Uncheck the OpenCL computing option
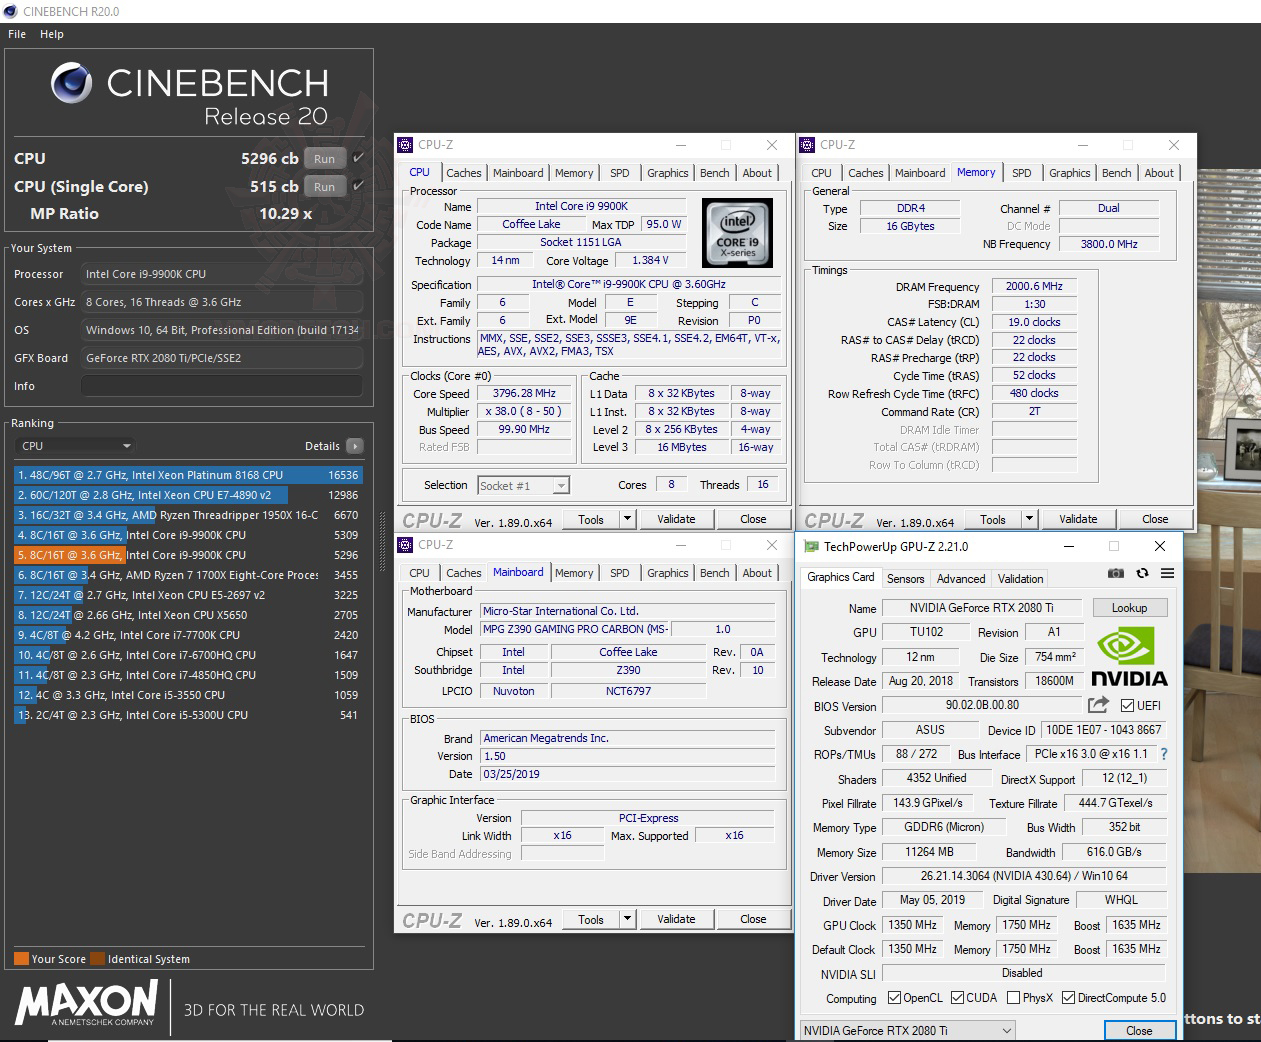The image size is (1261, 1042). coord(896,997)
